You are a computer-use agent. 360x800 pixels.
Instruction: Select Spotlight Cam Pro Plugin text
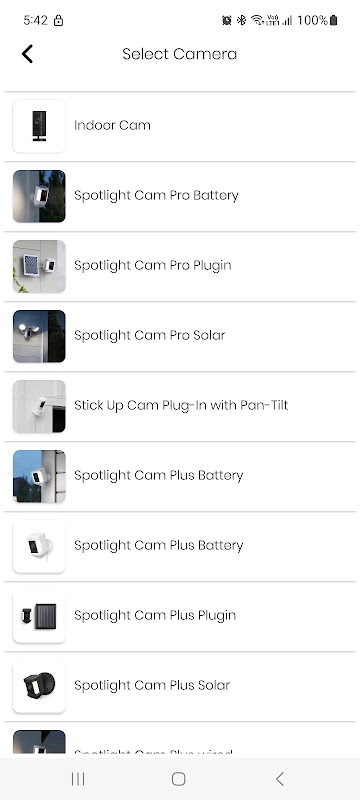click(x=152, y=265)
